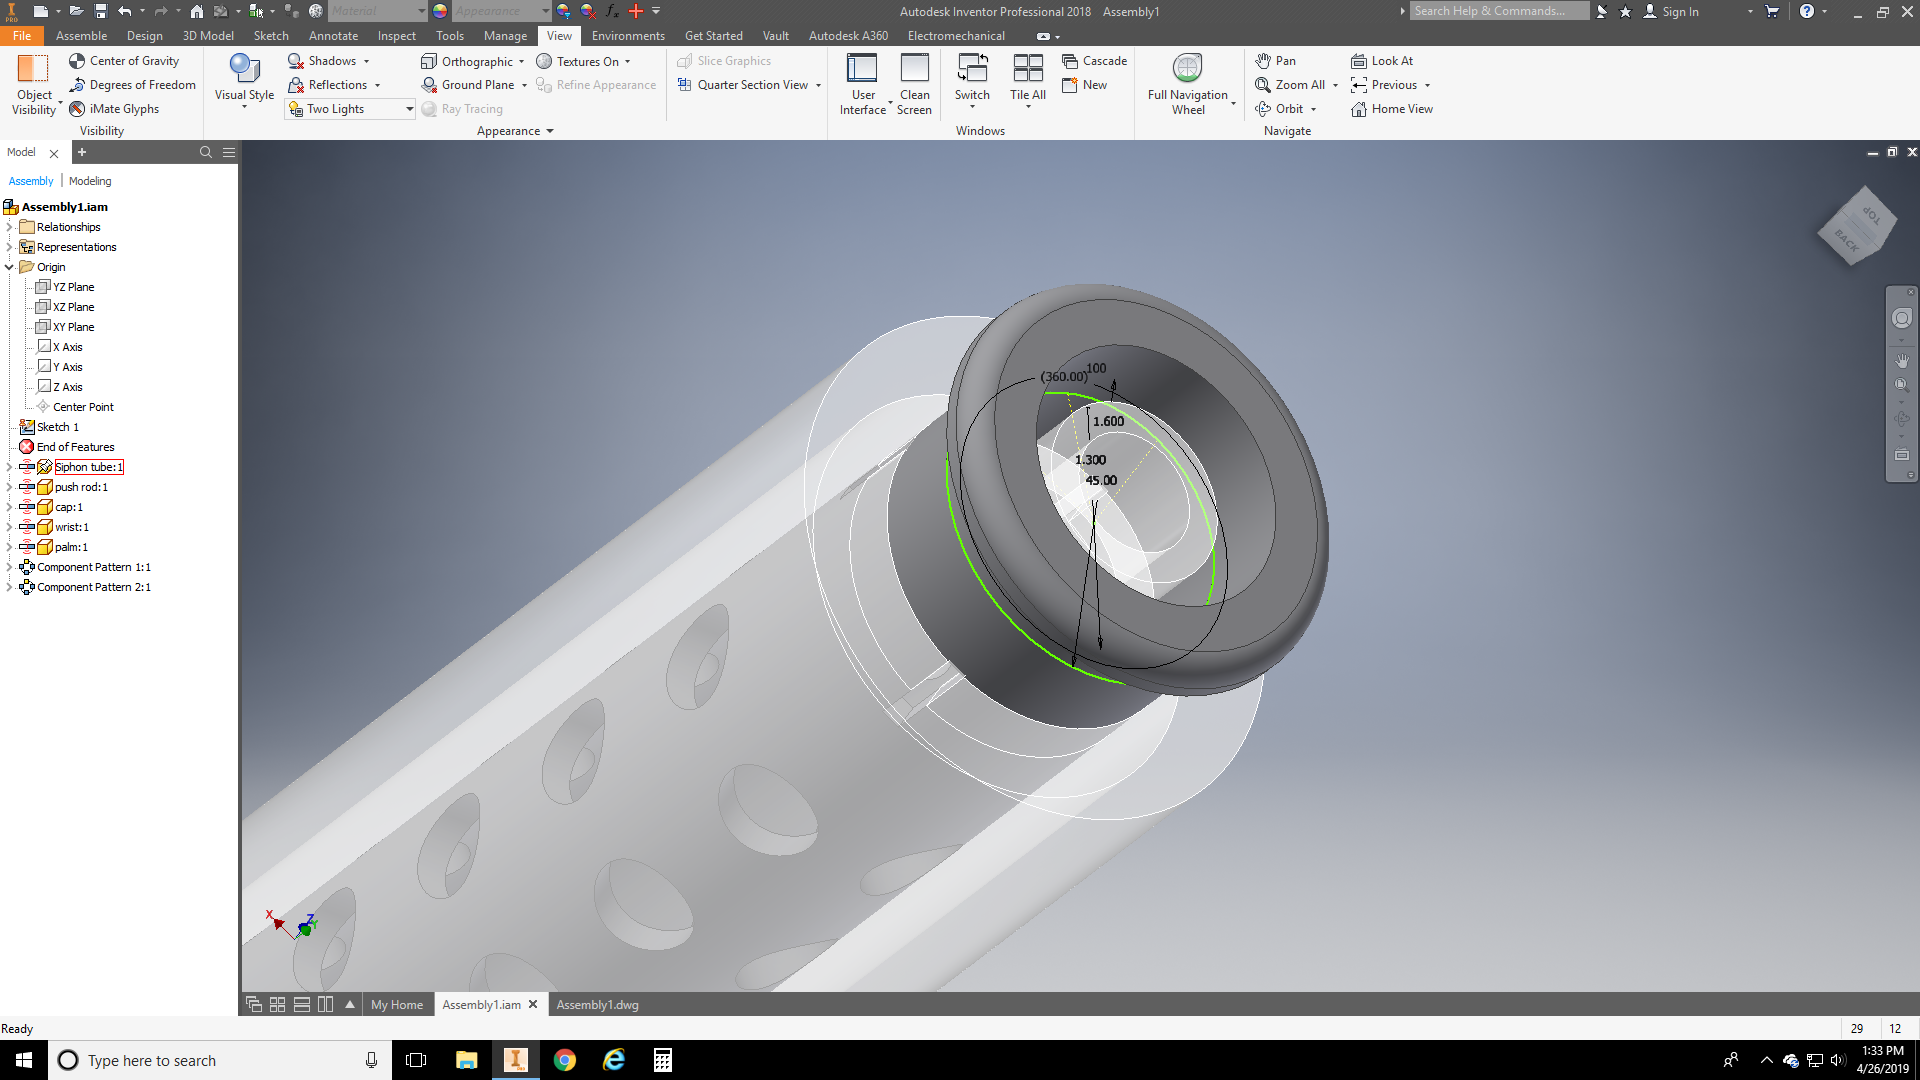Viewport: 1920px width, 1080px height.
Task: Toggle iMate Glyphs visibility
Action: (114, 109)
